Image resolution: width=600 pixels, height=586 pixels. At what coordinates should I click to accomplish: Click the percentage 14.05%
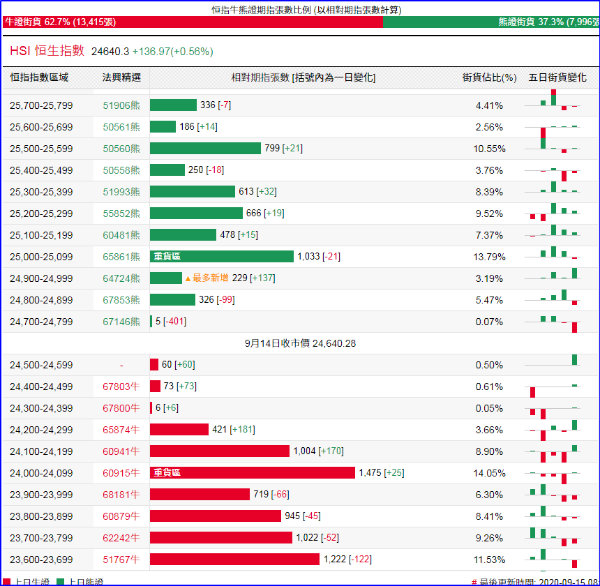click(489, 473)
